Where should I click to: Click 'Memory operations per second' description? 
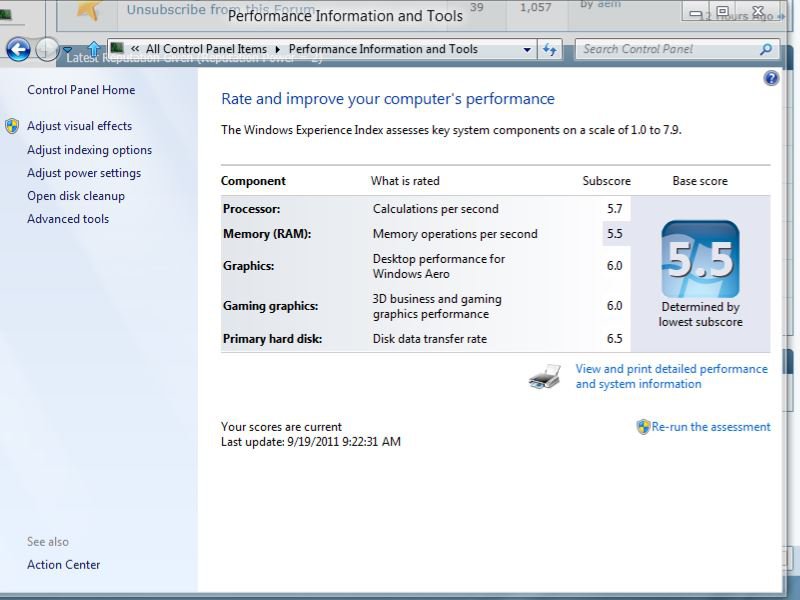[455, 234]
